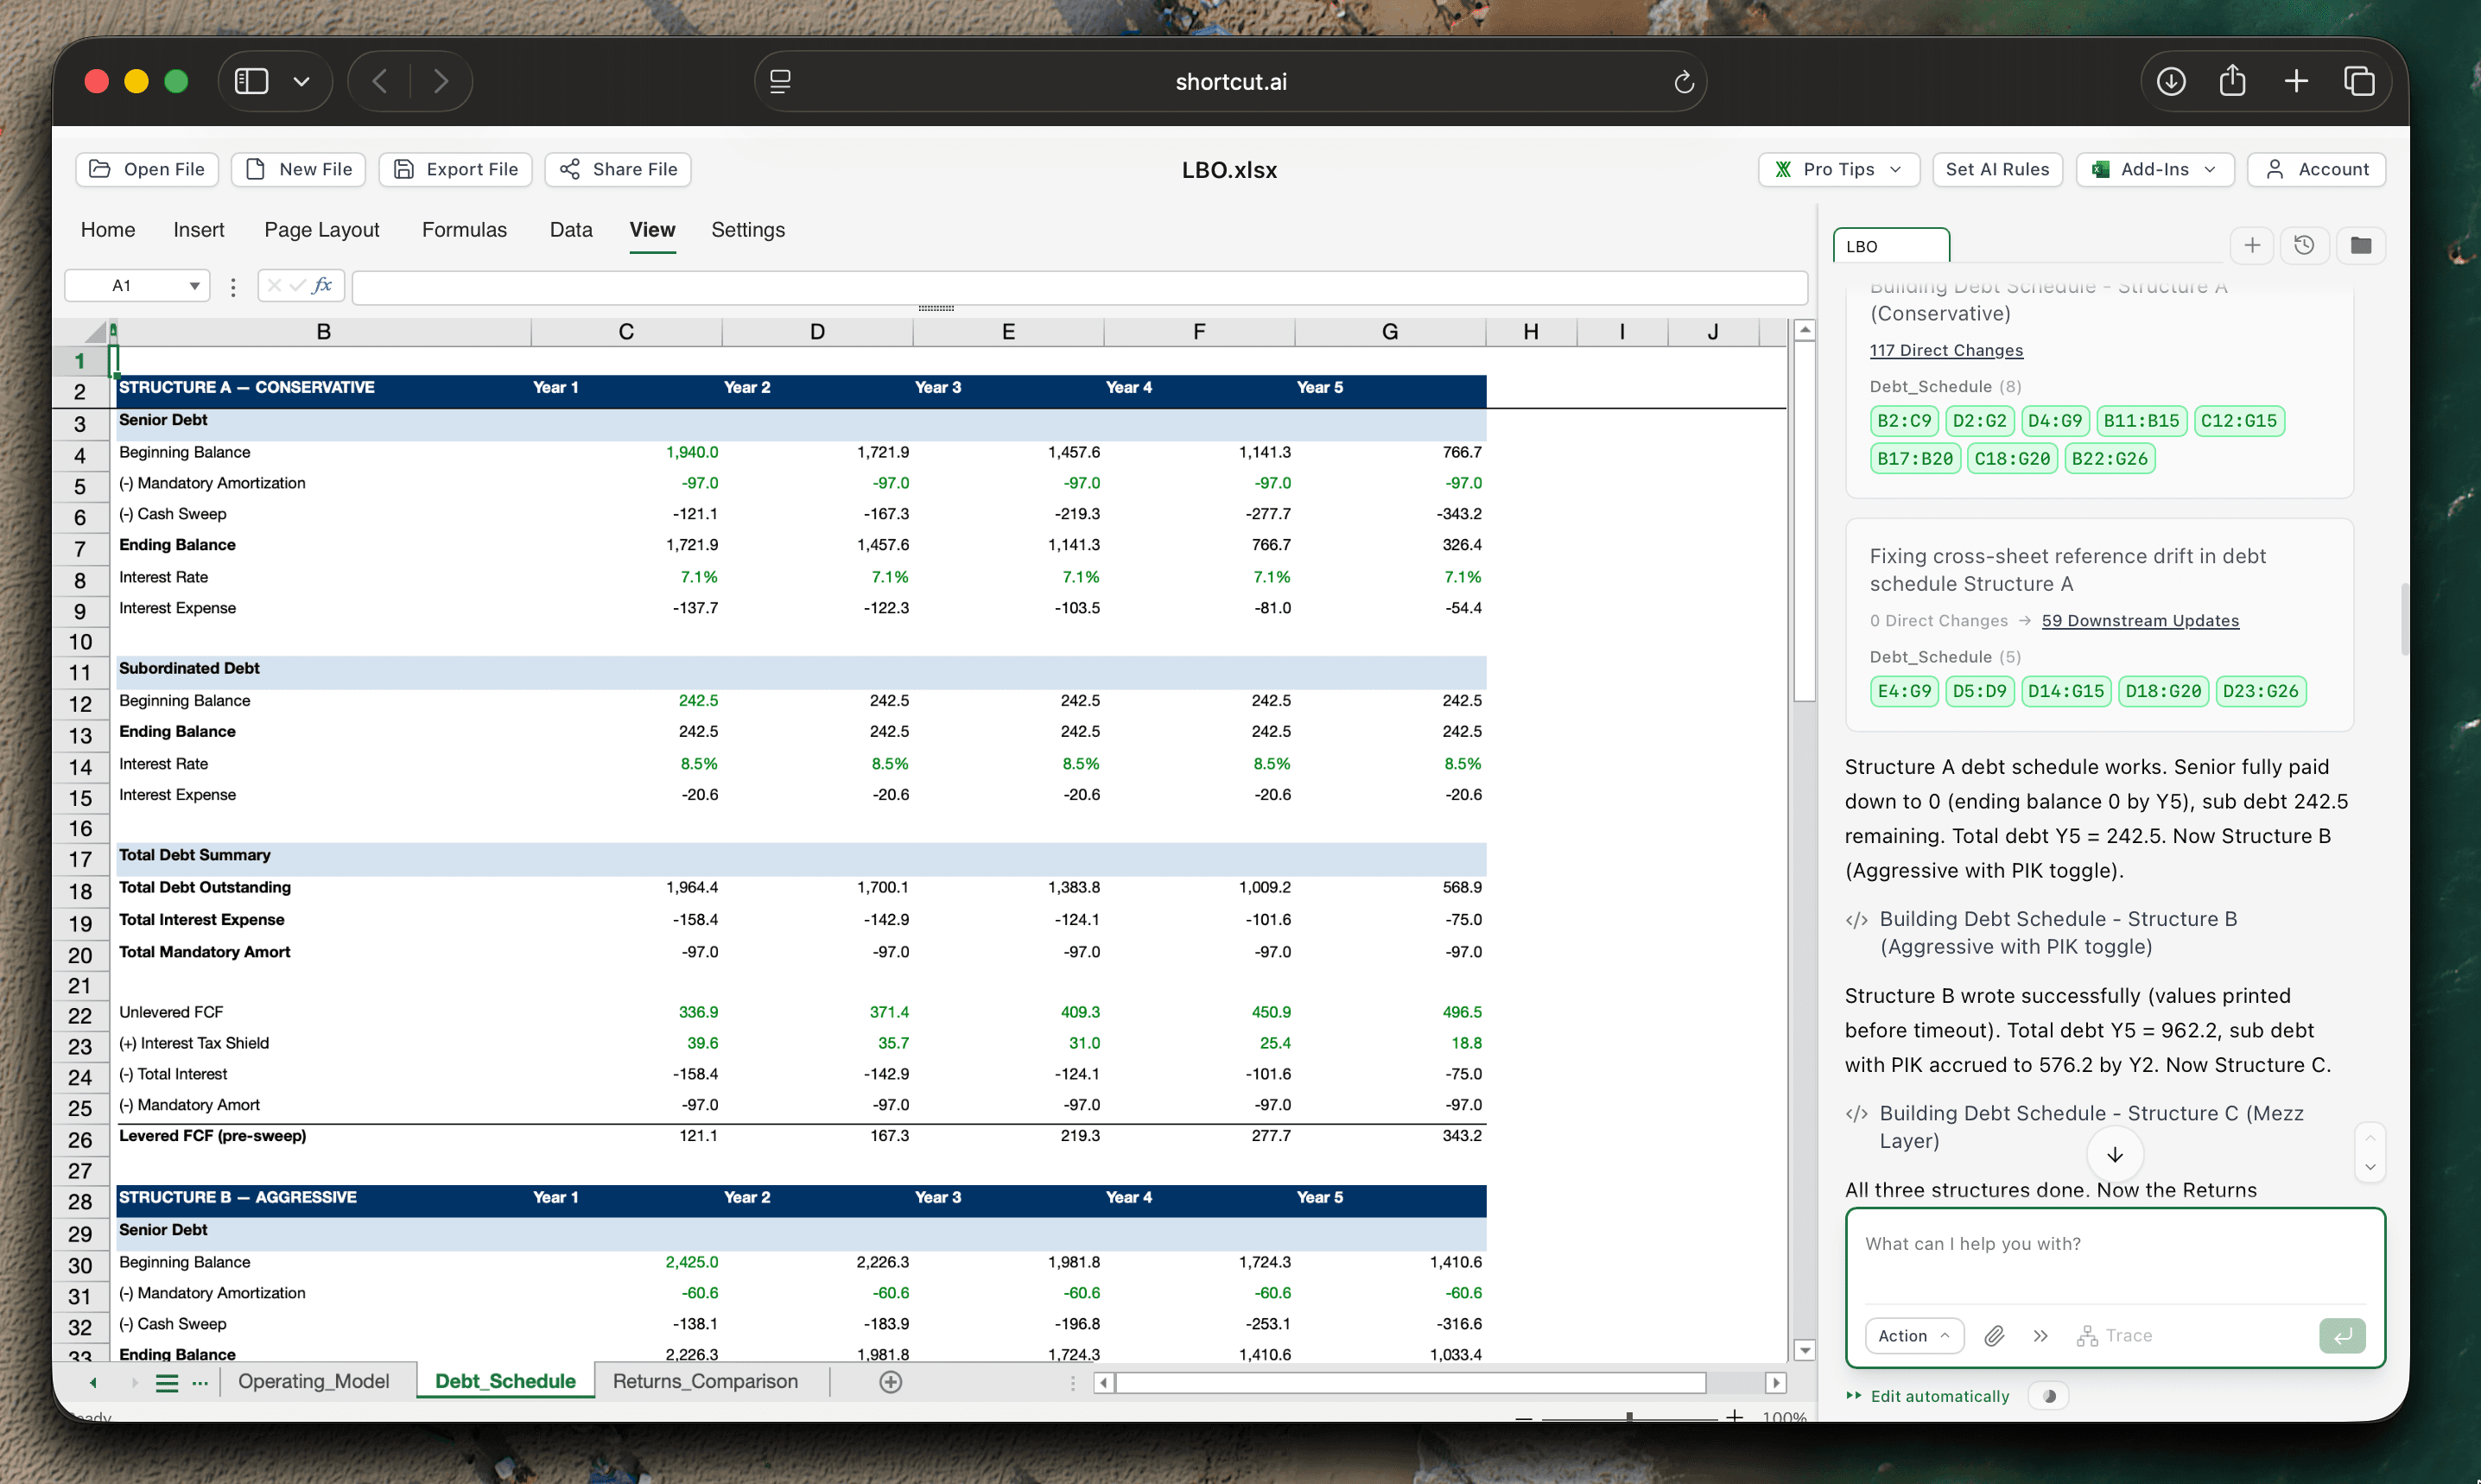Viewport: 2481px width, 1484px height.
Task: Add a new worksheet with the plus icon
Action: 889,1381
